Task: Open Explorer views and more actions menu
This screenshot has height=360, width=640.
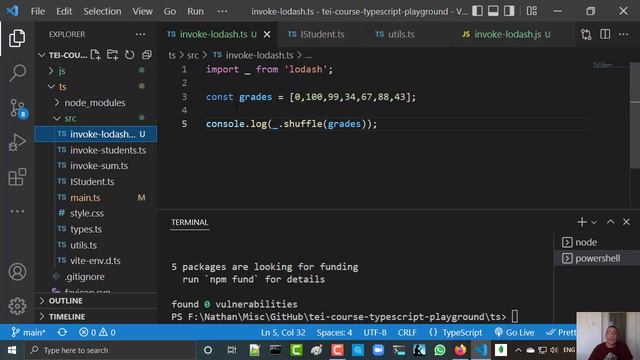Action: pyautogui.click(x=140, y=34)
